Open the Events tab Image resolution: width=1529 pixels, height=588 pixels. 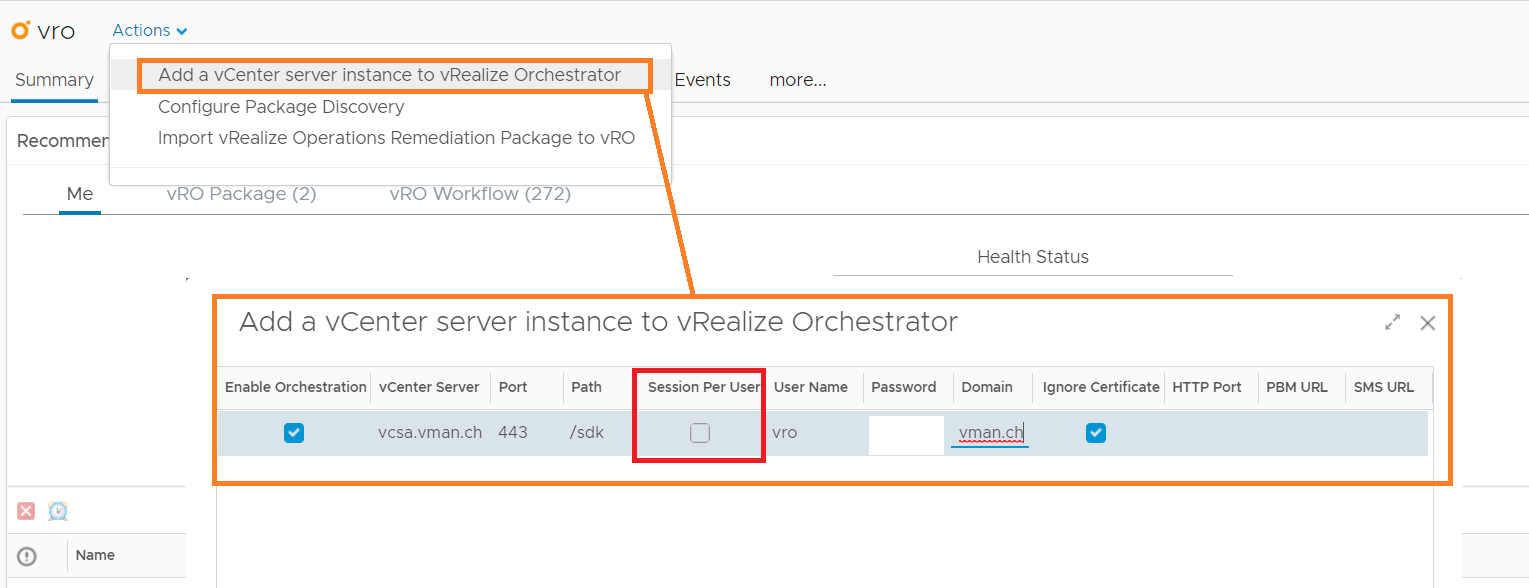coord(702,80)
